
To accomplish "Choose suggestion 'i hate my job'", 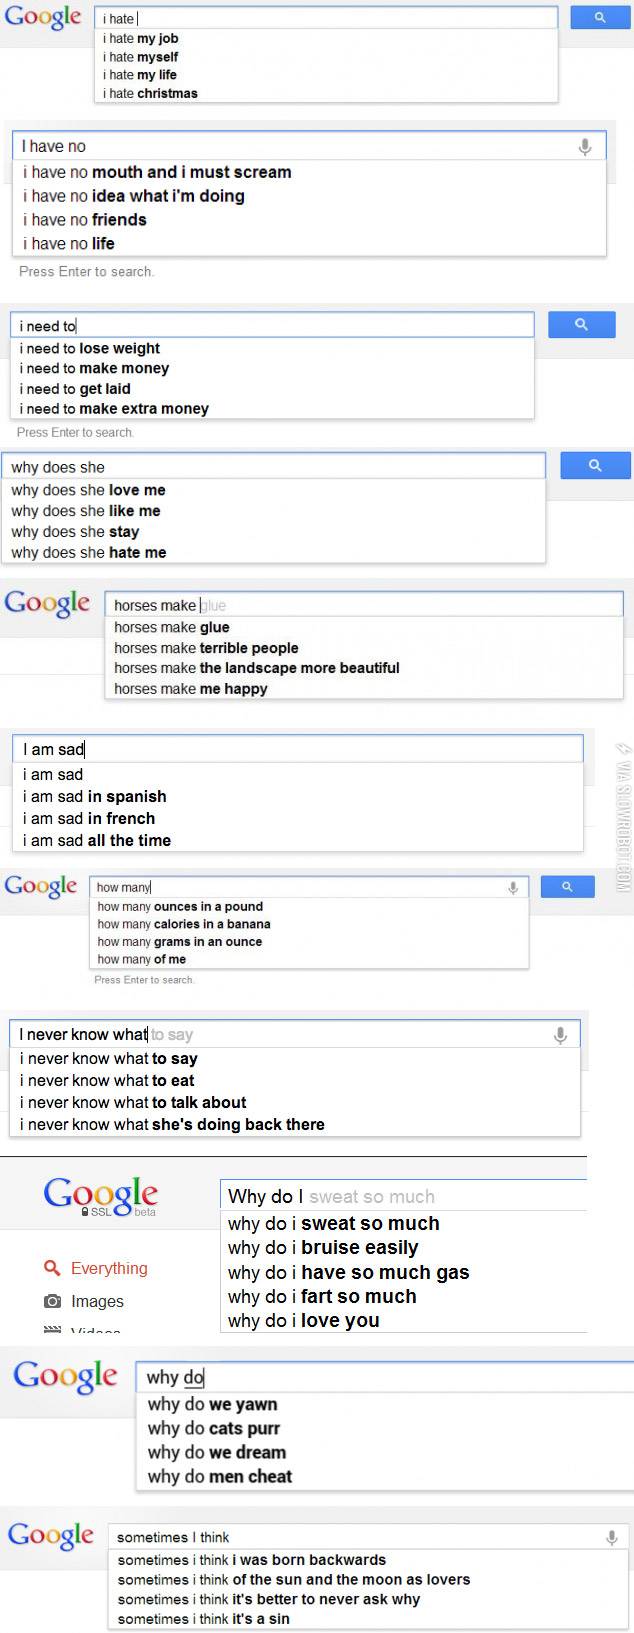I will point(141,39).
